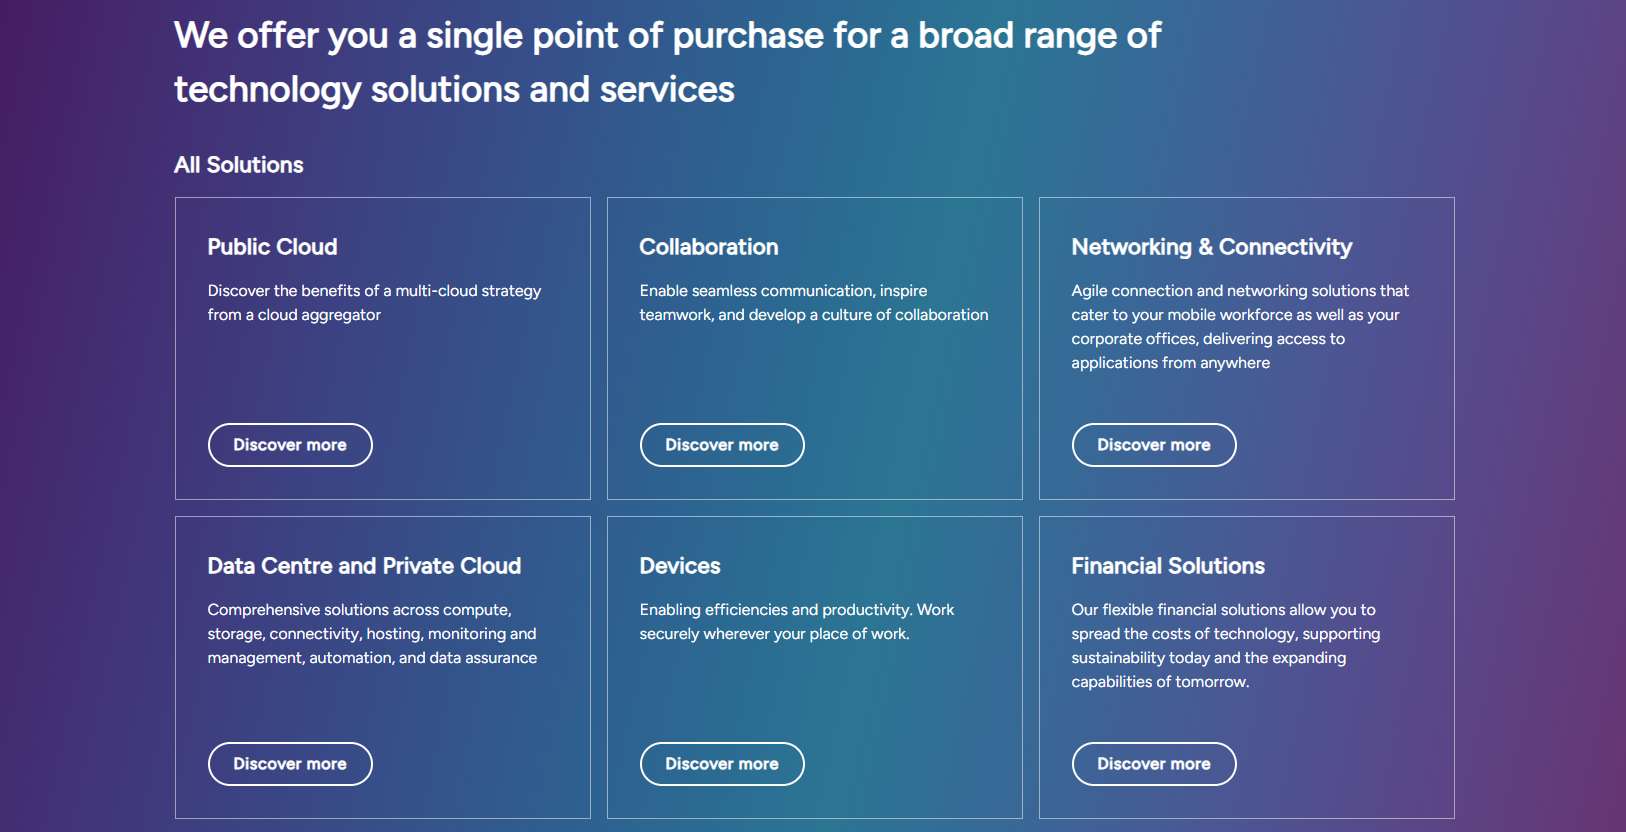Click the seamless communication description paragraph

click(x=813, y=303)
